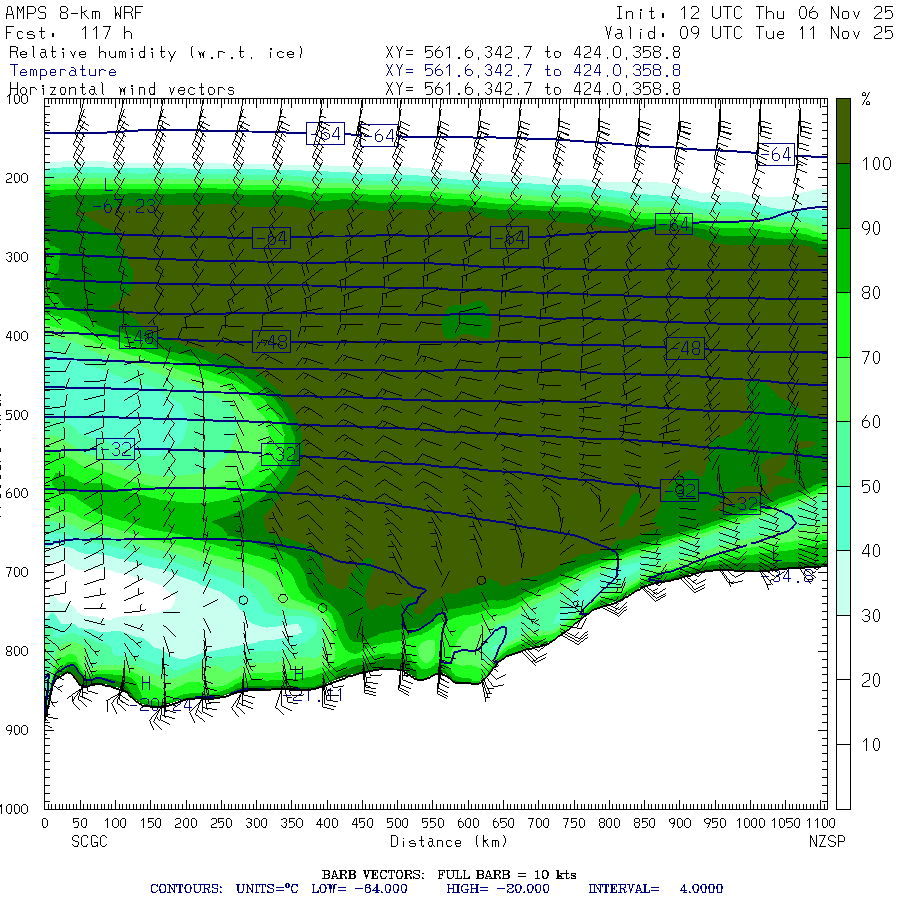
Task: Click the colorbar value label 60
Action: [871, 422]
